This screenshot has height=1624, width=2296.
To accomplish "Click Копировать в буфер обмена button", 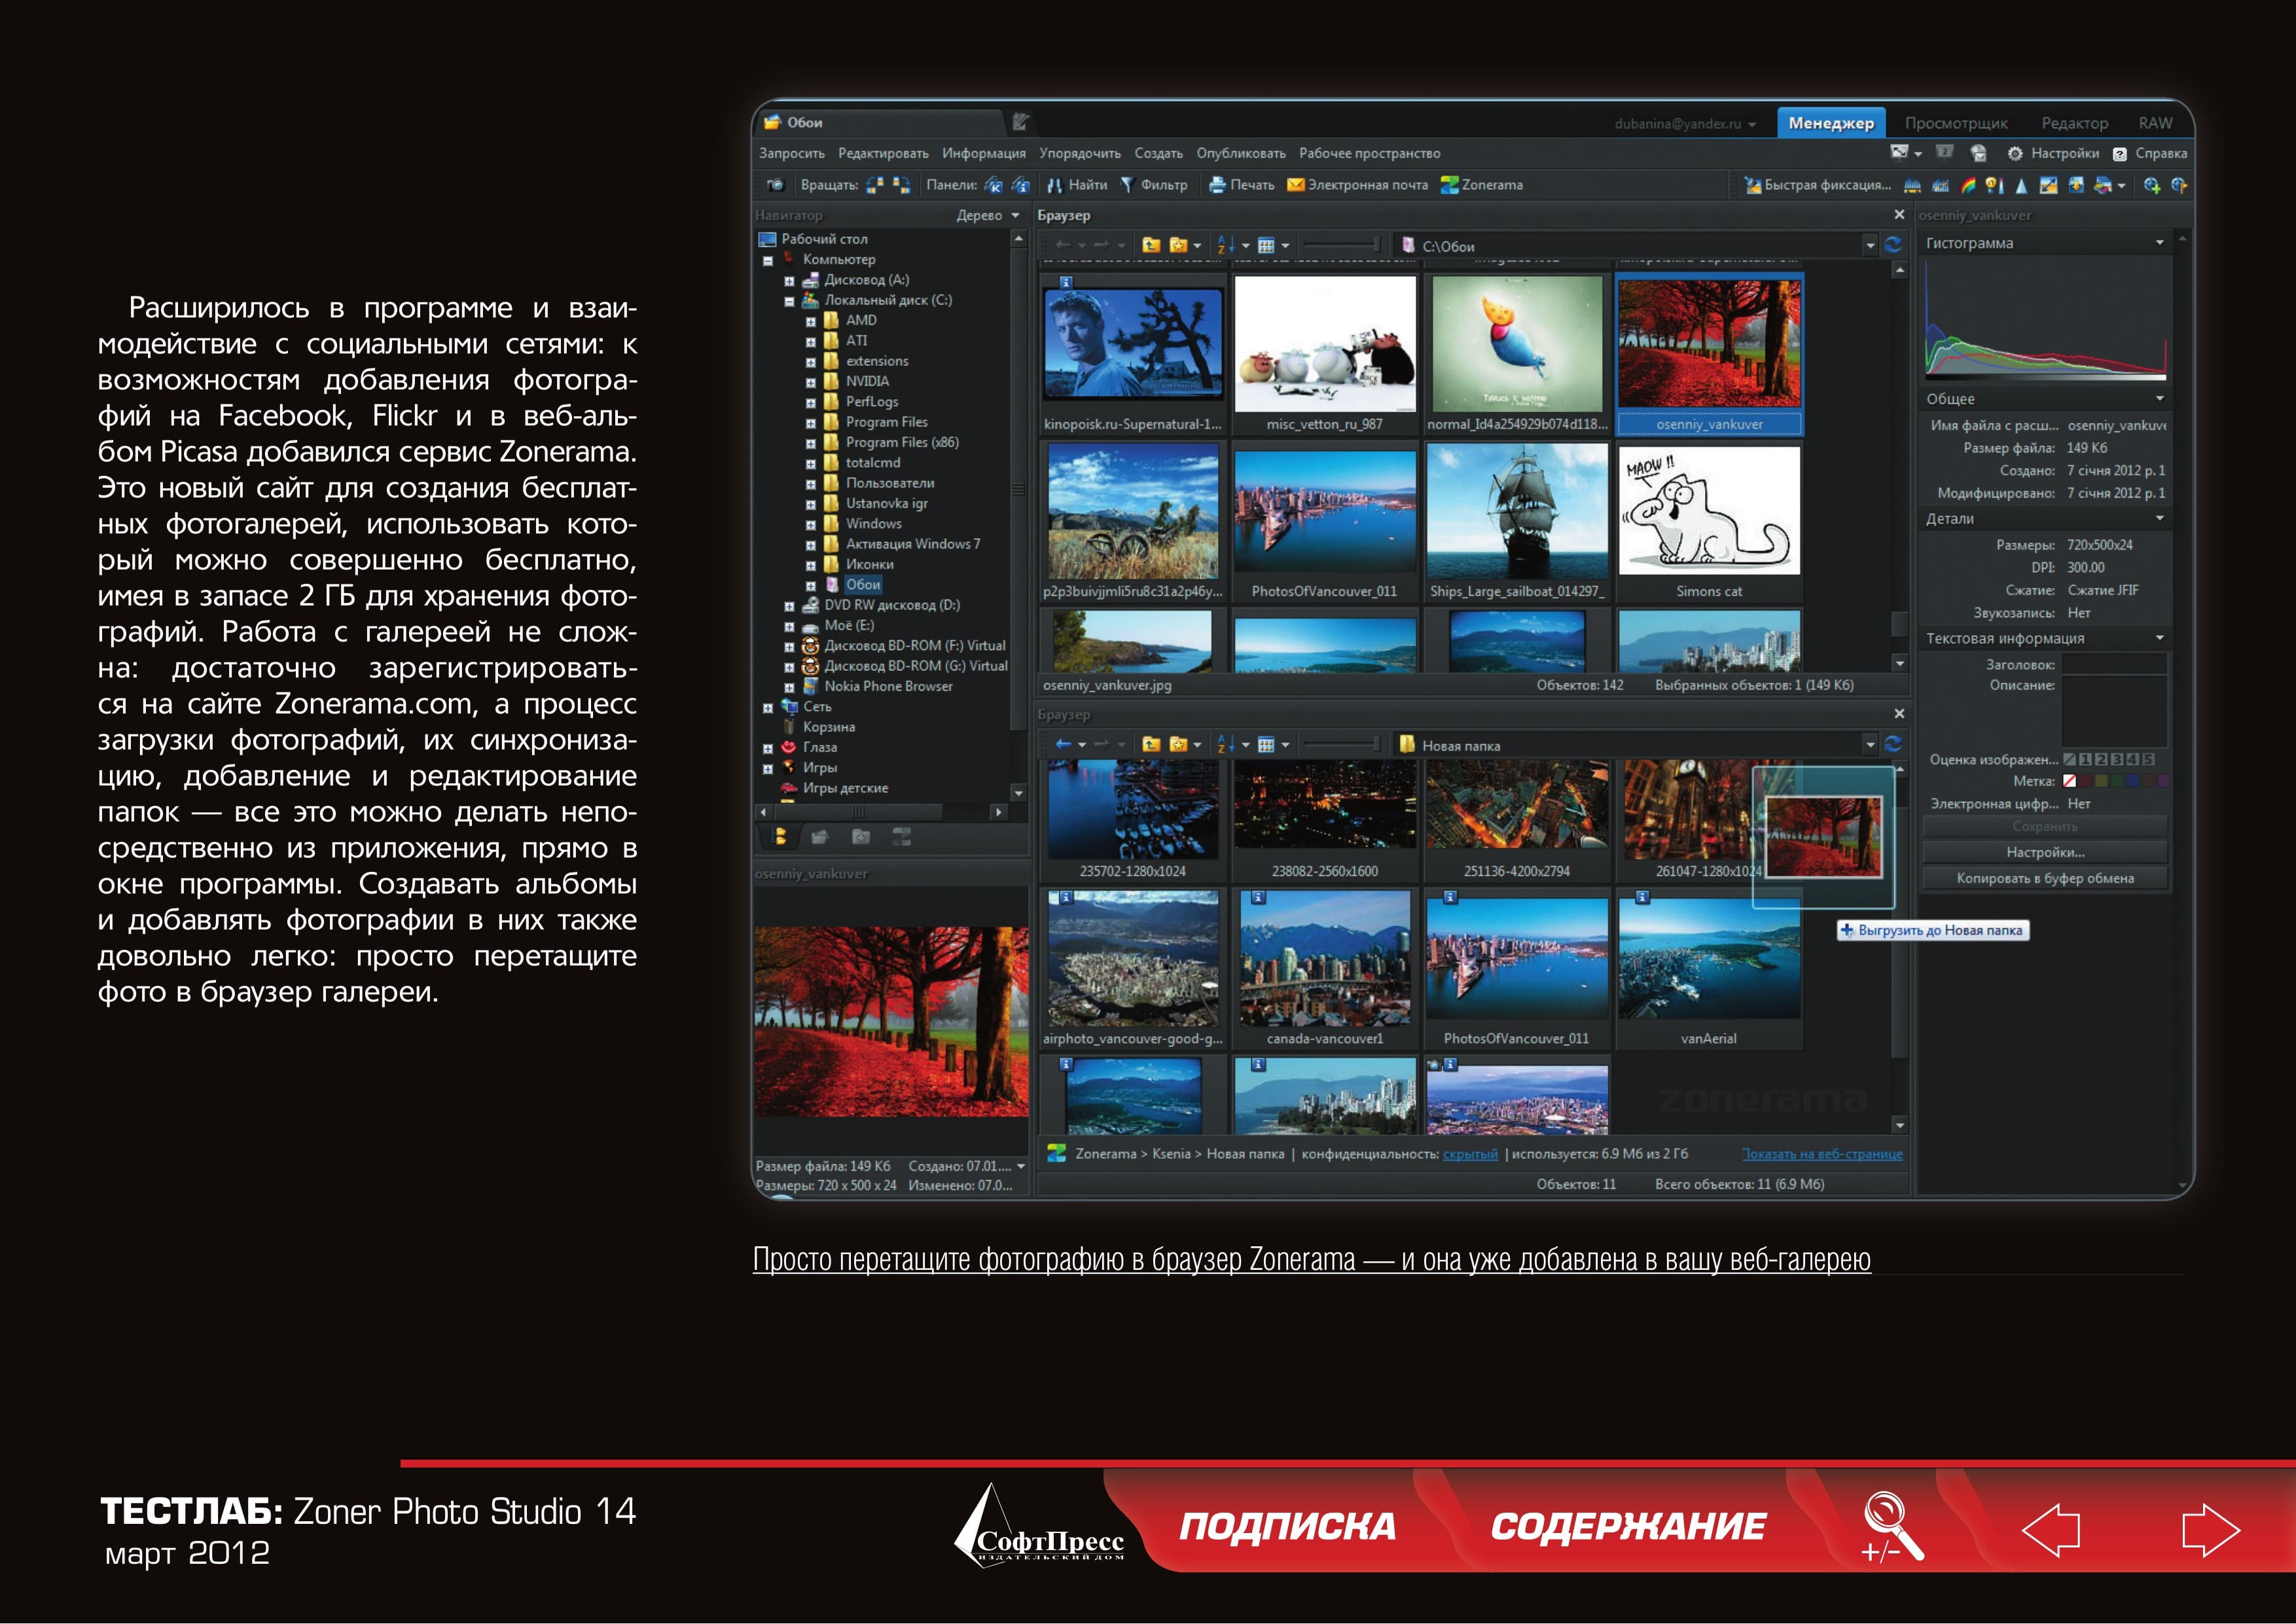I will [2045, 878].
